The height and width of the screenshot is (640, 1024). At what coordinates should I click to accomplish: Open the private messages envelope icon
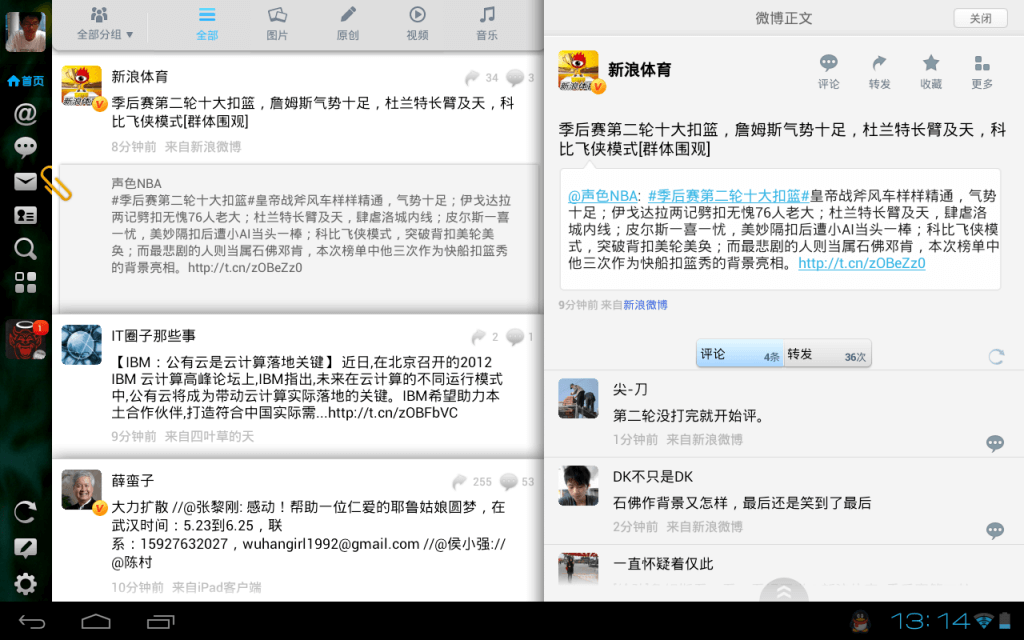25,182
